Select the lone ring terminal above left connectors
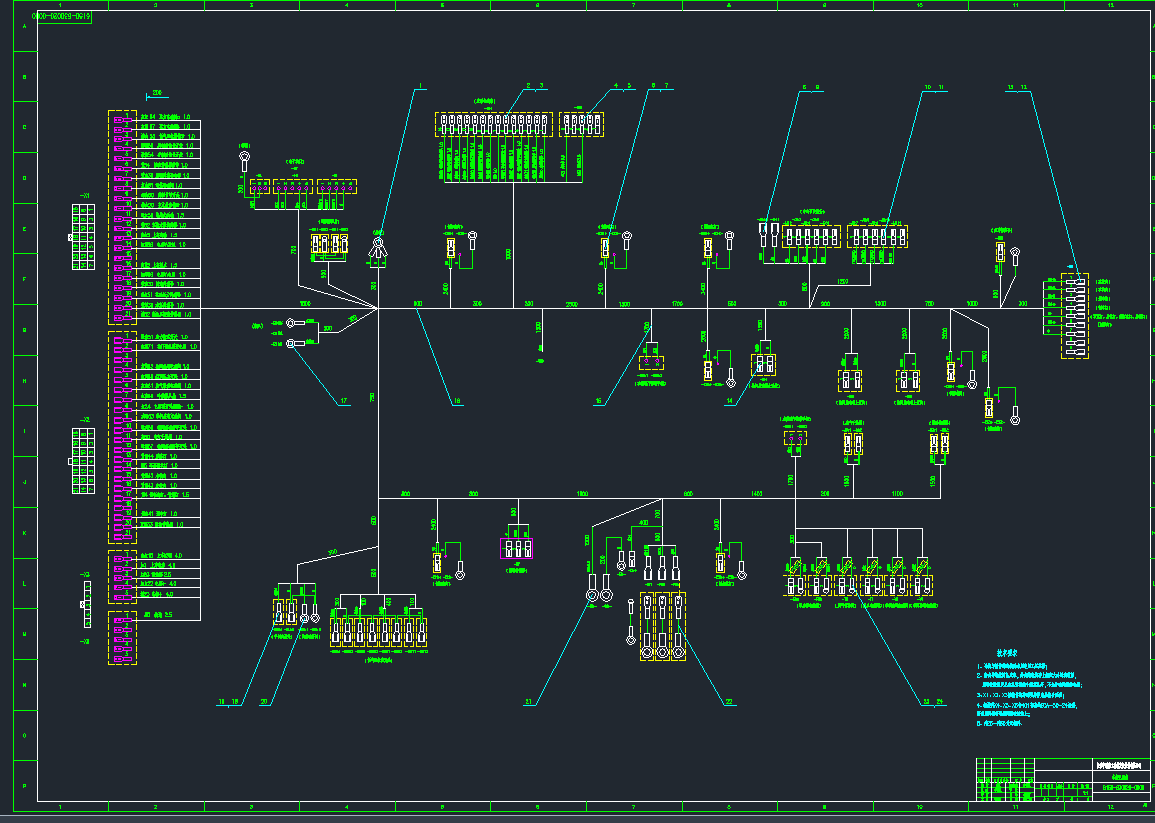Viewport: 1155px width, 823px height. tap(244, 157)
